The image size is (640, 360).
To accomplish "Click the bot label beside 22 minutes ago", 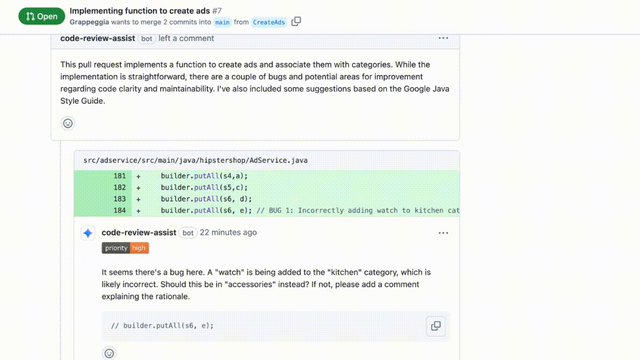I will pyautogui.click(x=188, y=233).
